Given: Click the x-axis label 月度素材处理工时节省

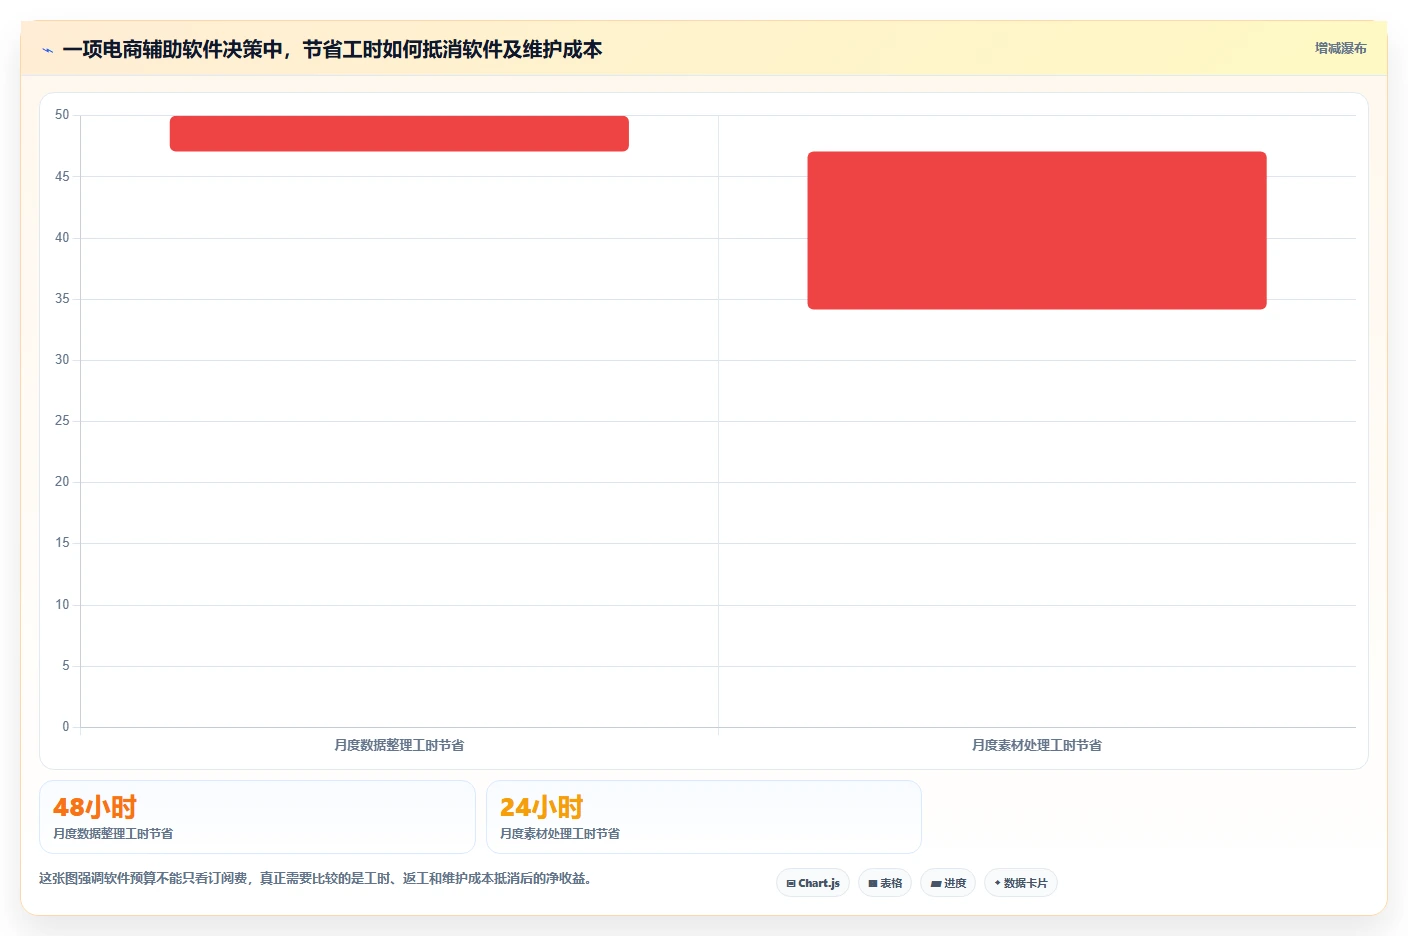Looking at the screenshot, I should [1037, 745].
